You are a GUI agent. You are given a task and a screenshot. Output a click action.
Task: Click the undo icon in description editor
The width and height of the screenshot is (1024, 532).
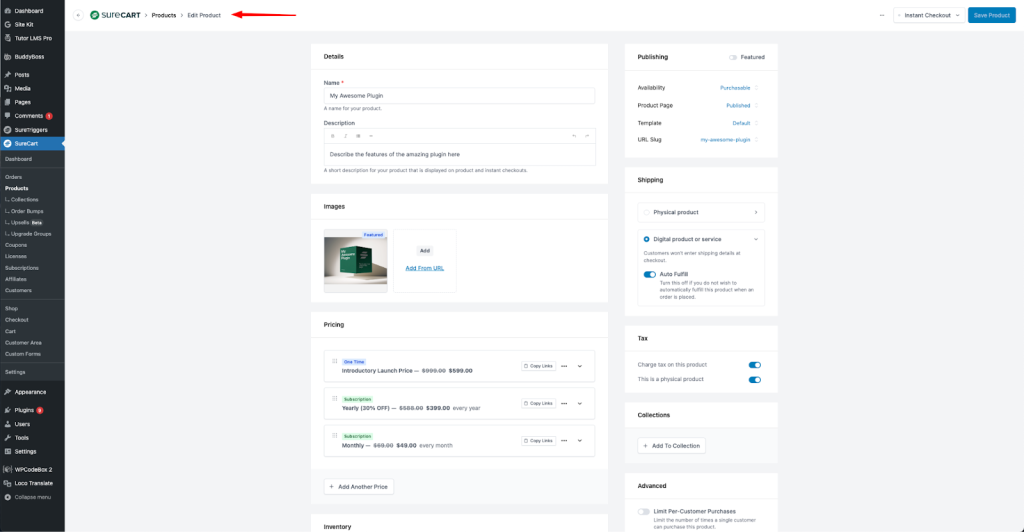coord(574,135)
